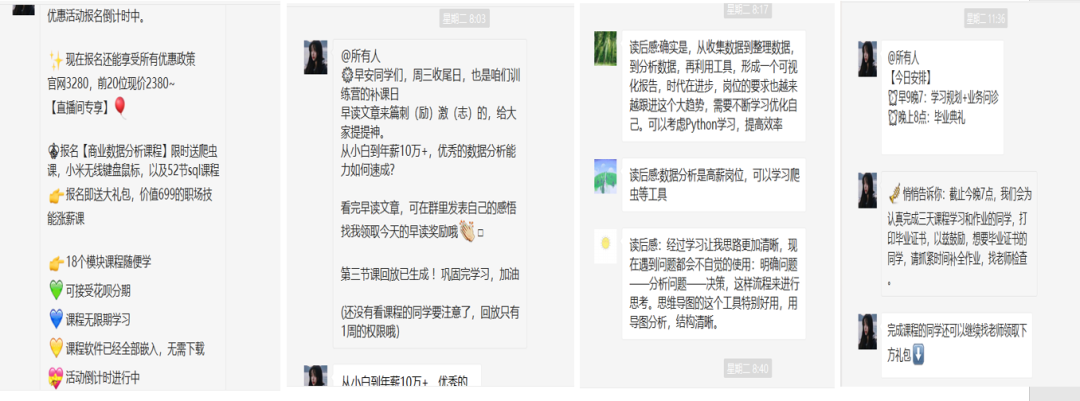The height and width of the screenshot is (401, 1080).
Task: Click the green heart emoji beside 可接受花呗分期
Action: click(x=56, y=291)
